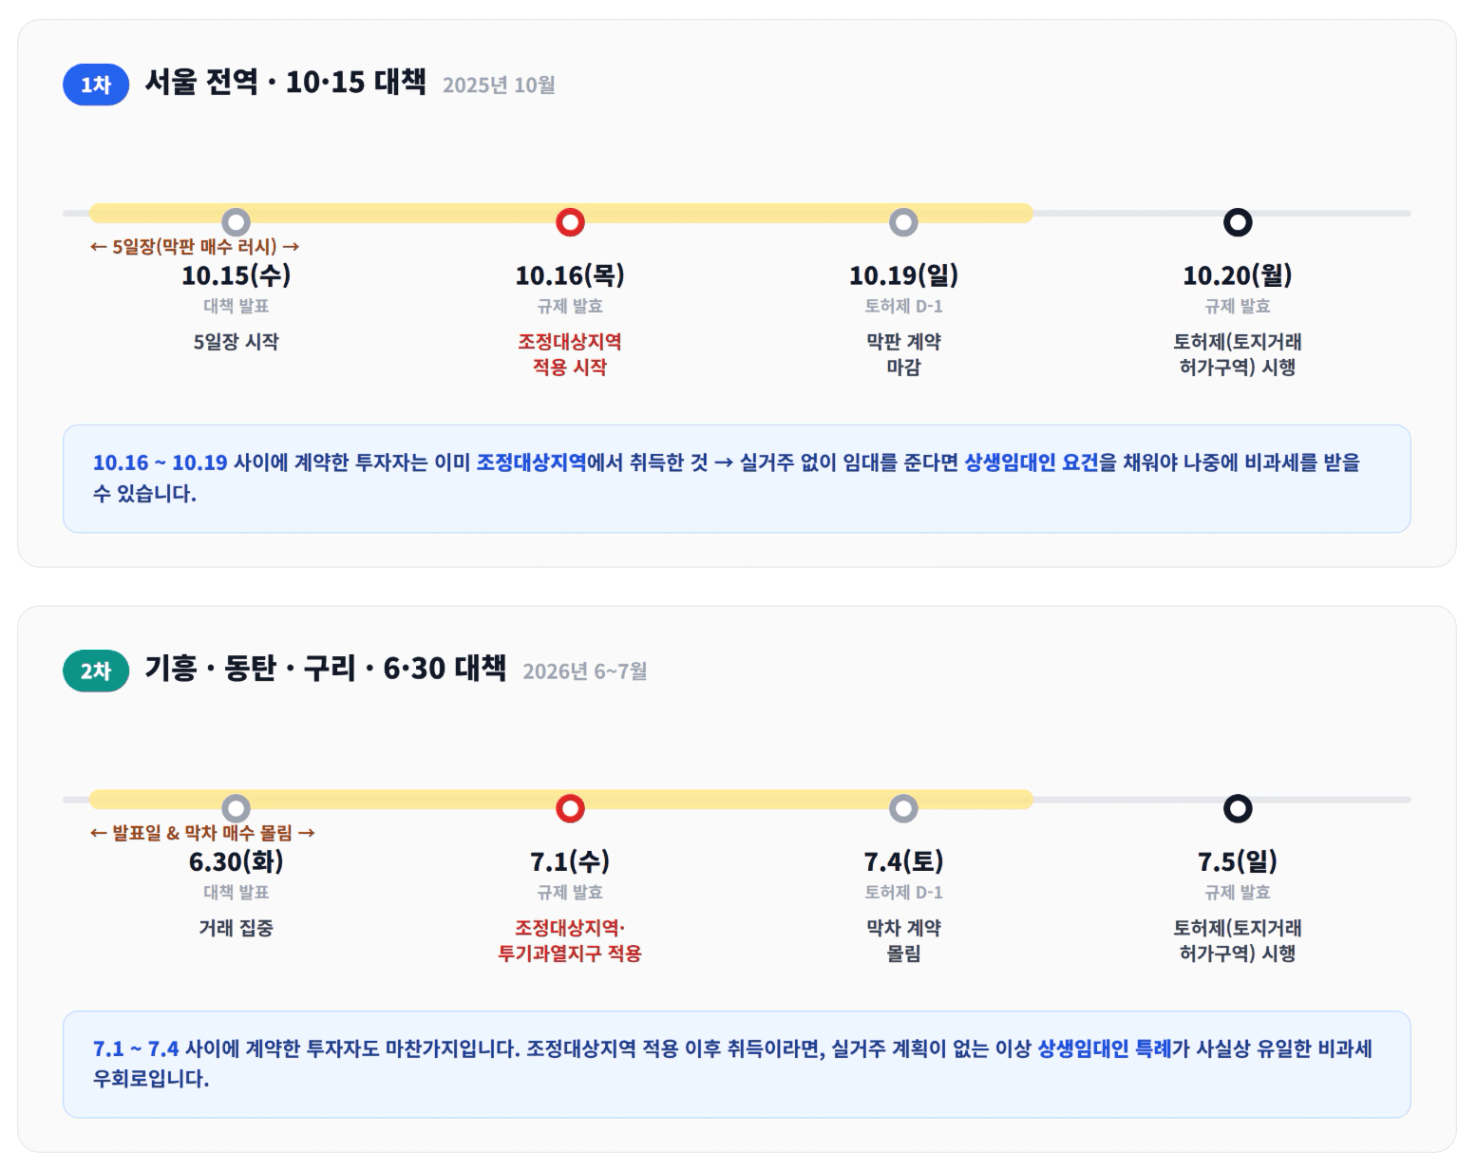
Task: Select the 6.30(화) gray timeline marker
Action: 236,808
